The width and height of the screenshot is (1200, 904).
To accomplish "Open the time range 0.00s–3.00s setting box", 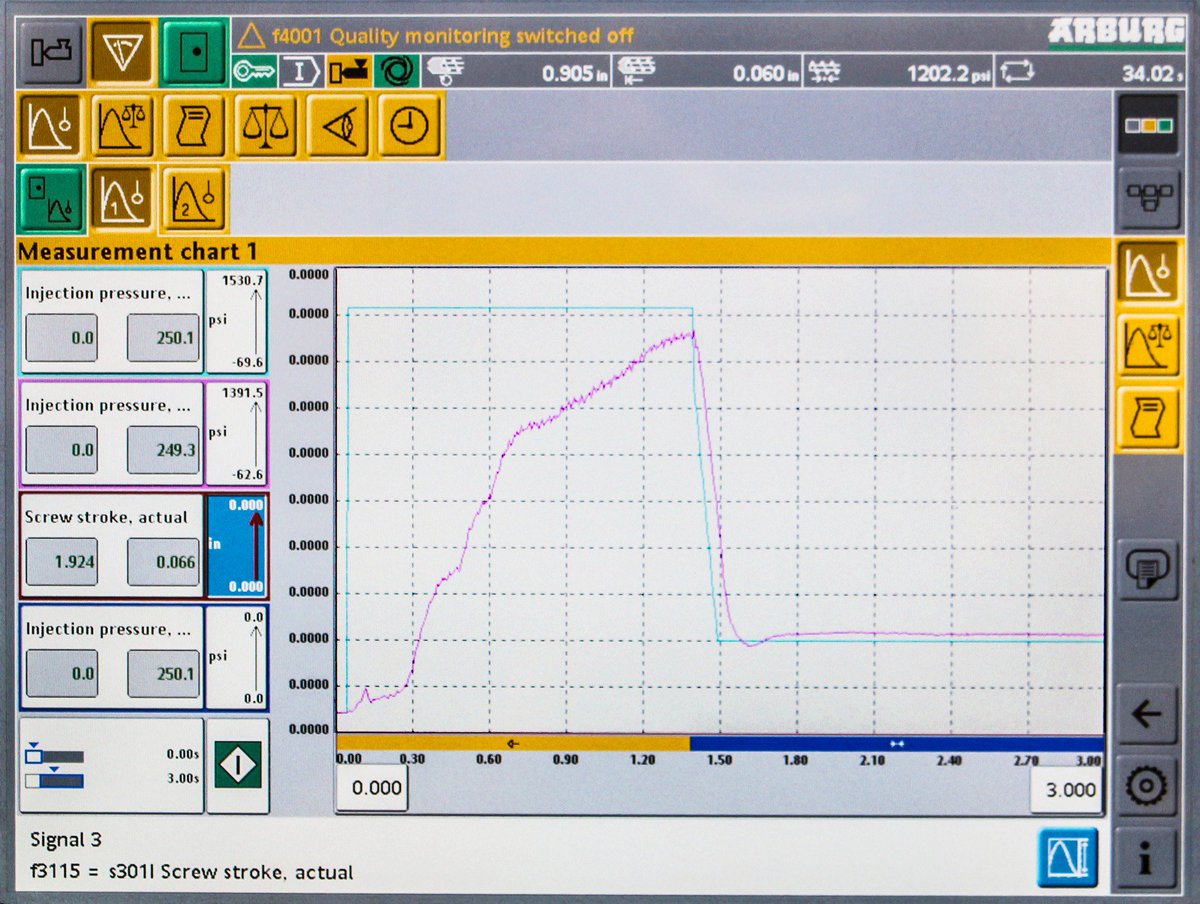I will (x=111, y=766).
